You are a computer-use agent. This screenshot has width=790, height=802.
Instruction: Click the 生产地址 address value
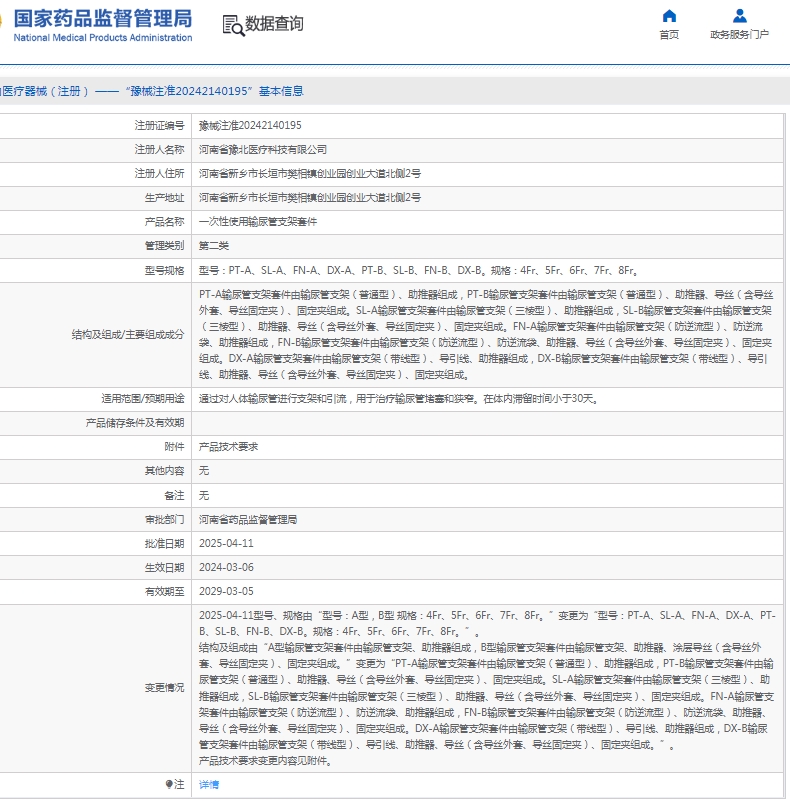(310, 198)
